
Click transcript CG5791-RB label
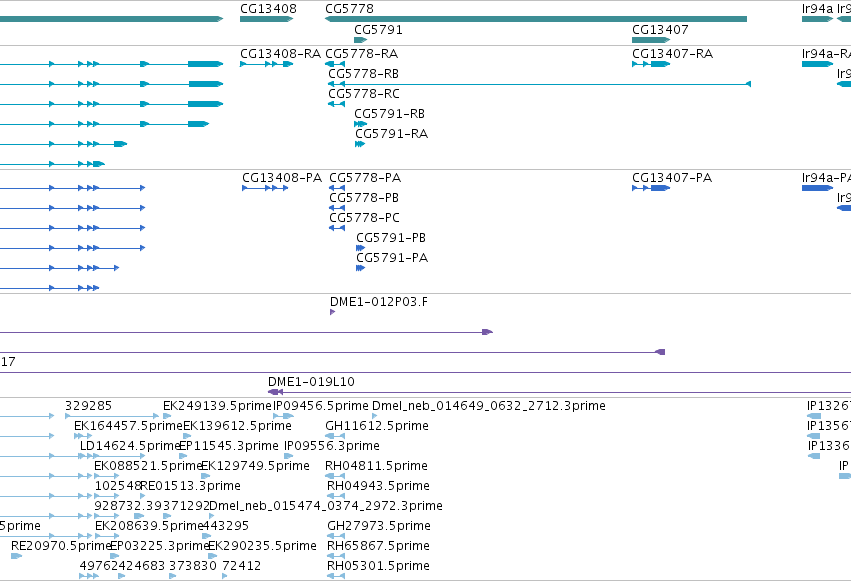point(389,114)
